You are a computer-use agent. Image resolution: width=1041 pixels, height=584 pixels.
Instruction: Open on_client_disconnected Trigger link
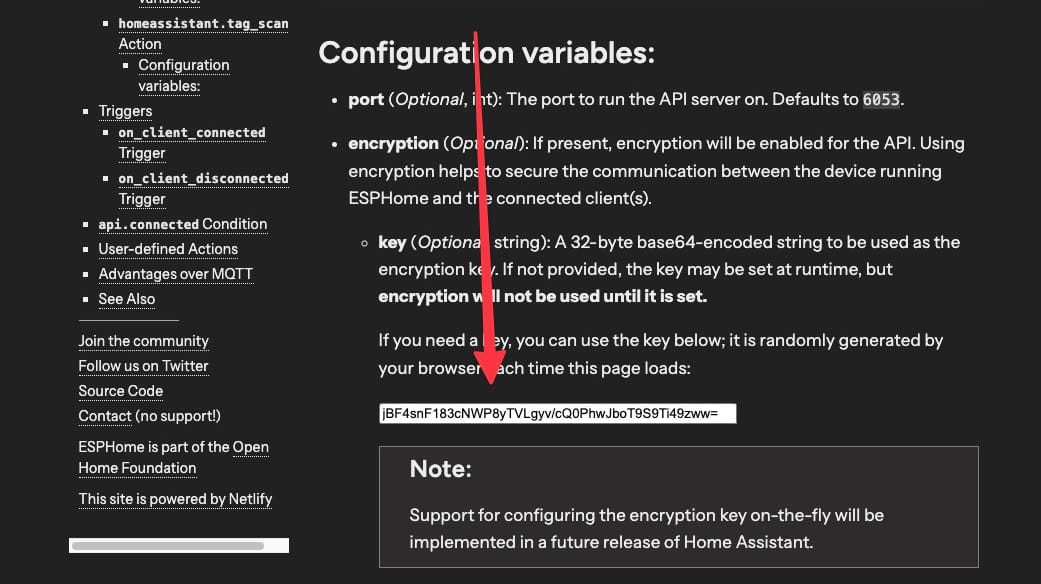pyautogui.click(x=203, y=188)
